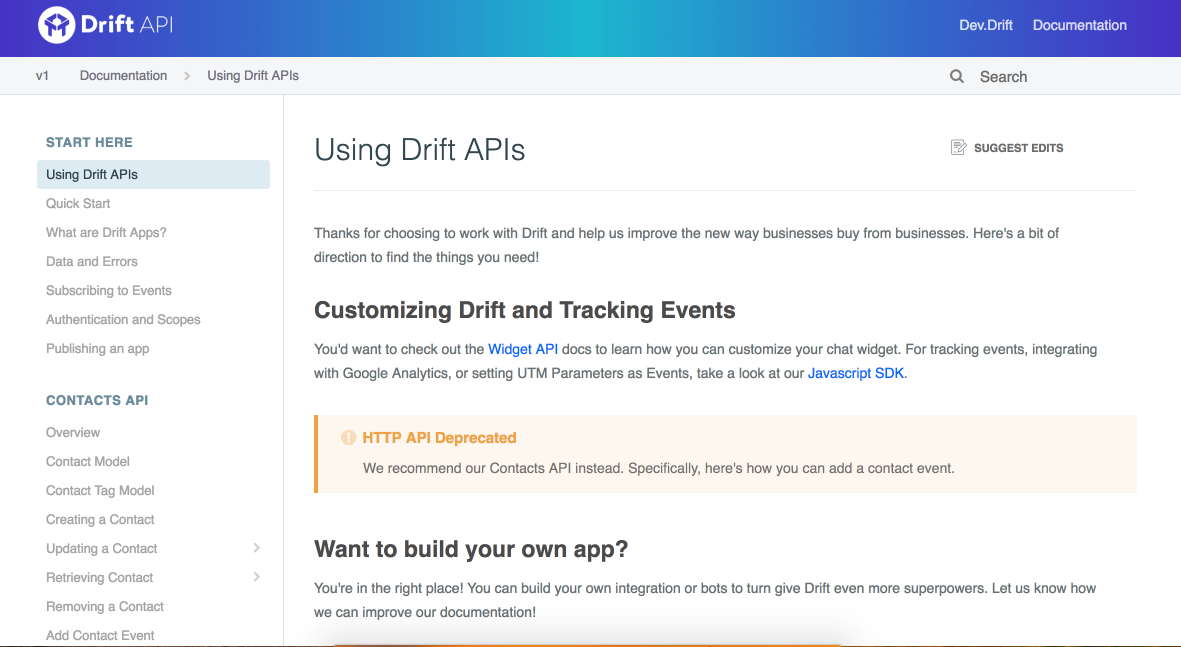Screen dimensions: 1181x647
Task: Click the breadcrumb arrow after Documentation
Action: click(x=187, y=76)
